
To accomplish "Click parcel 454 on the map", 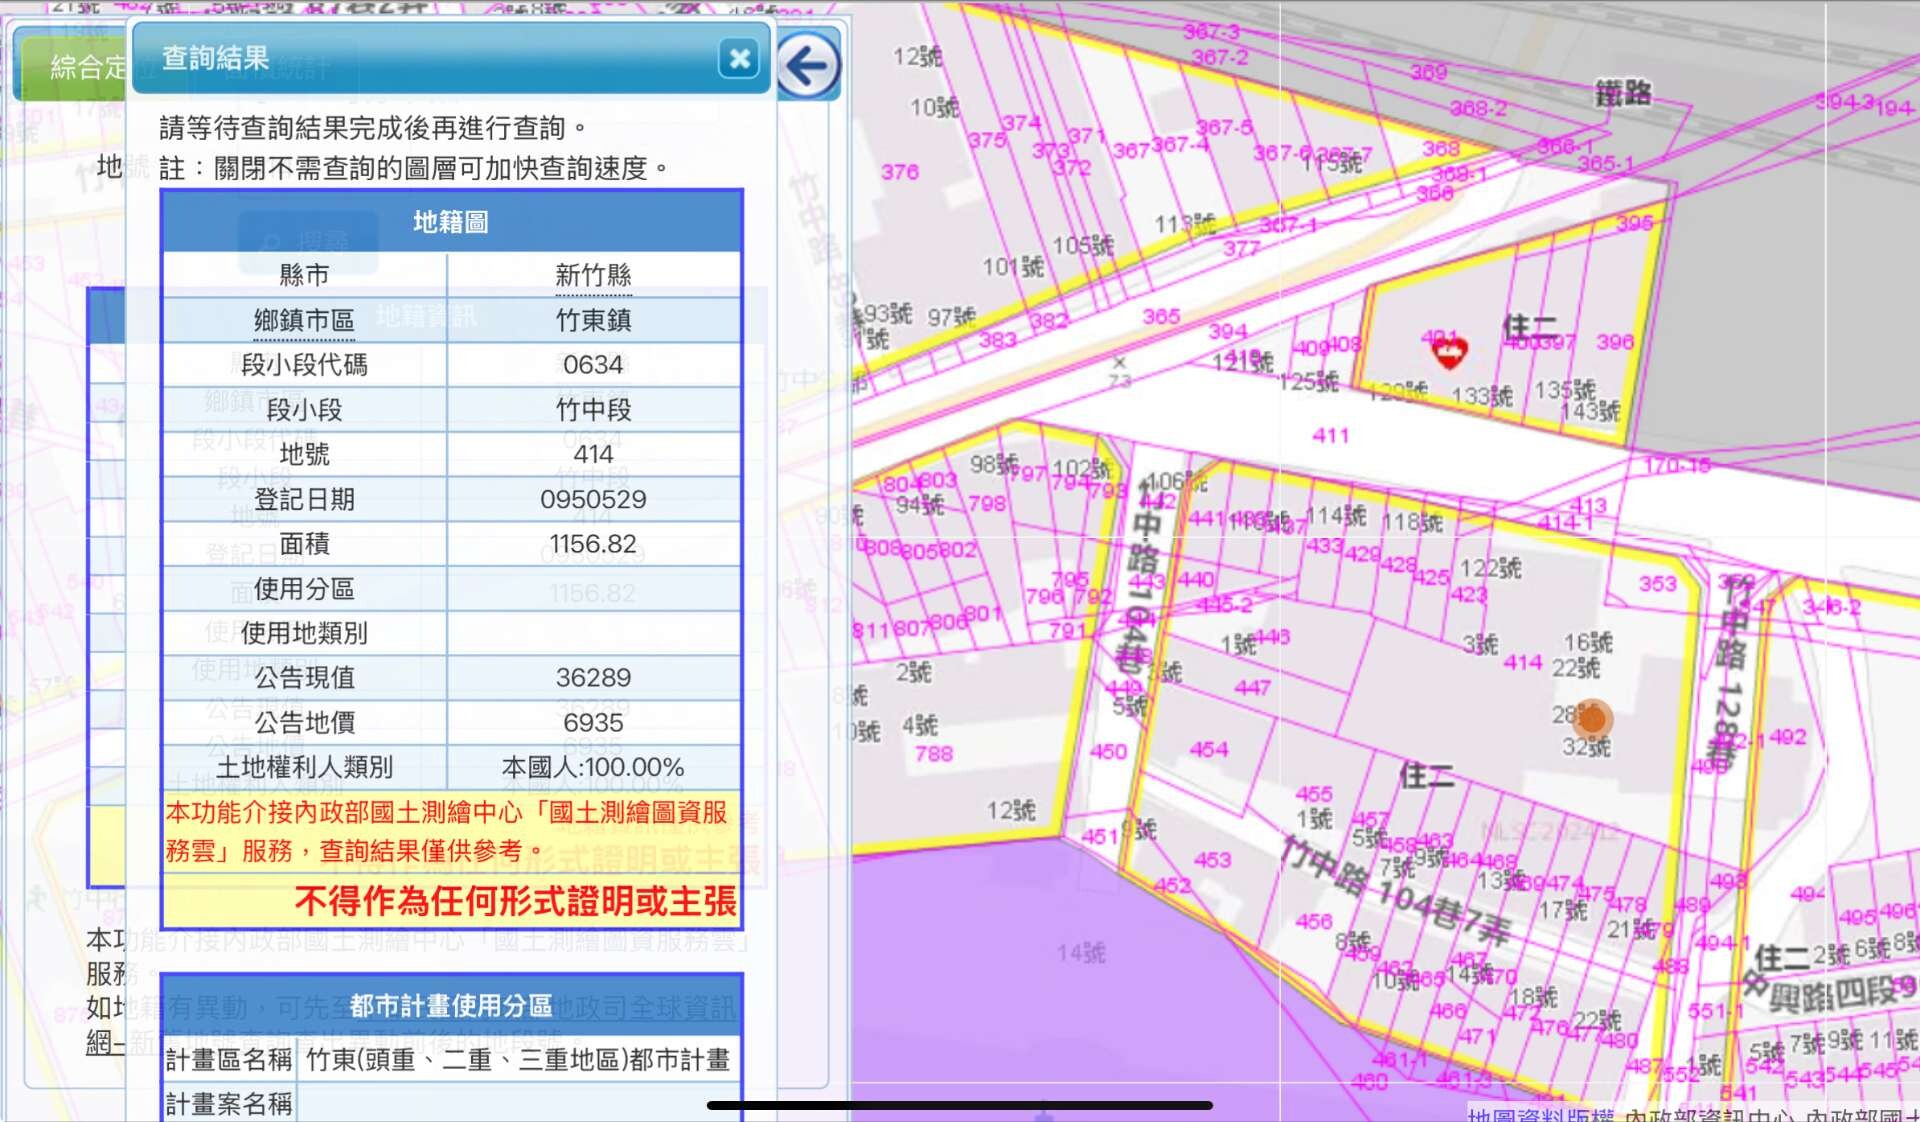I will [1208, 749].
